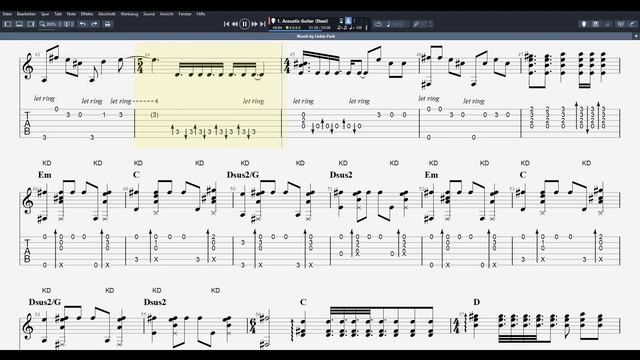
Task: Undo the last action
Action: pyautogui.click(x=83, y=24)
